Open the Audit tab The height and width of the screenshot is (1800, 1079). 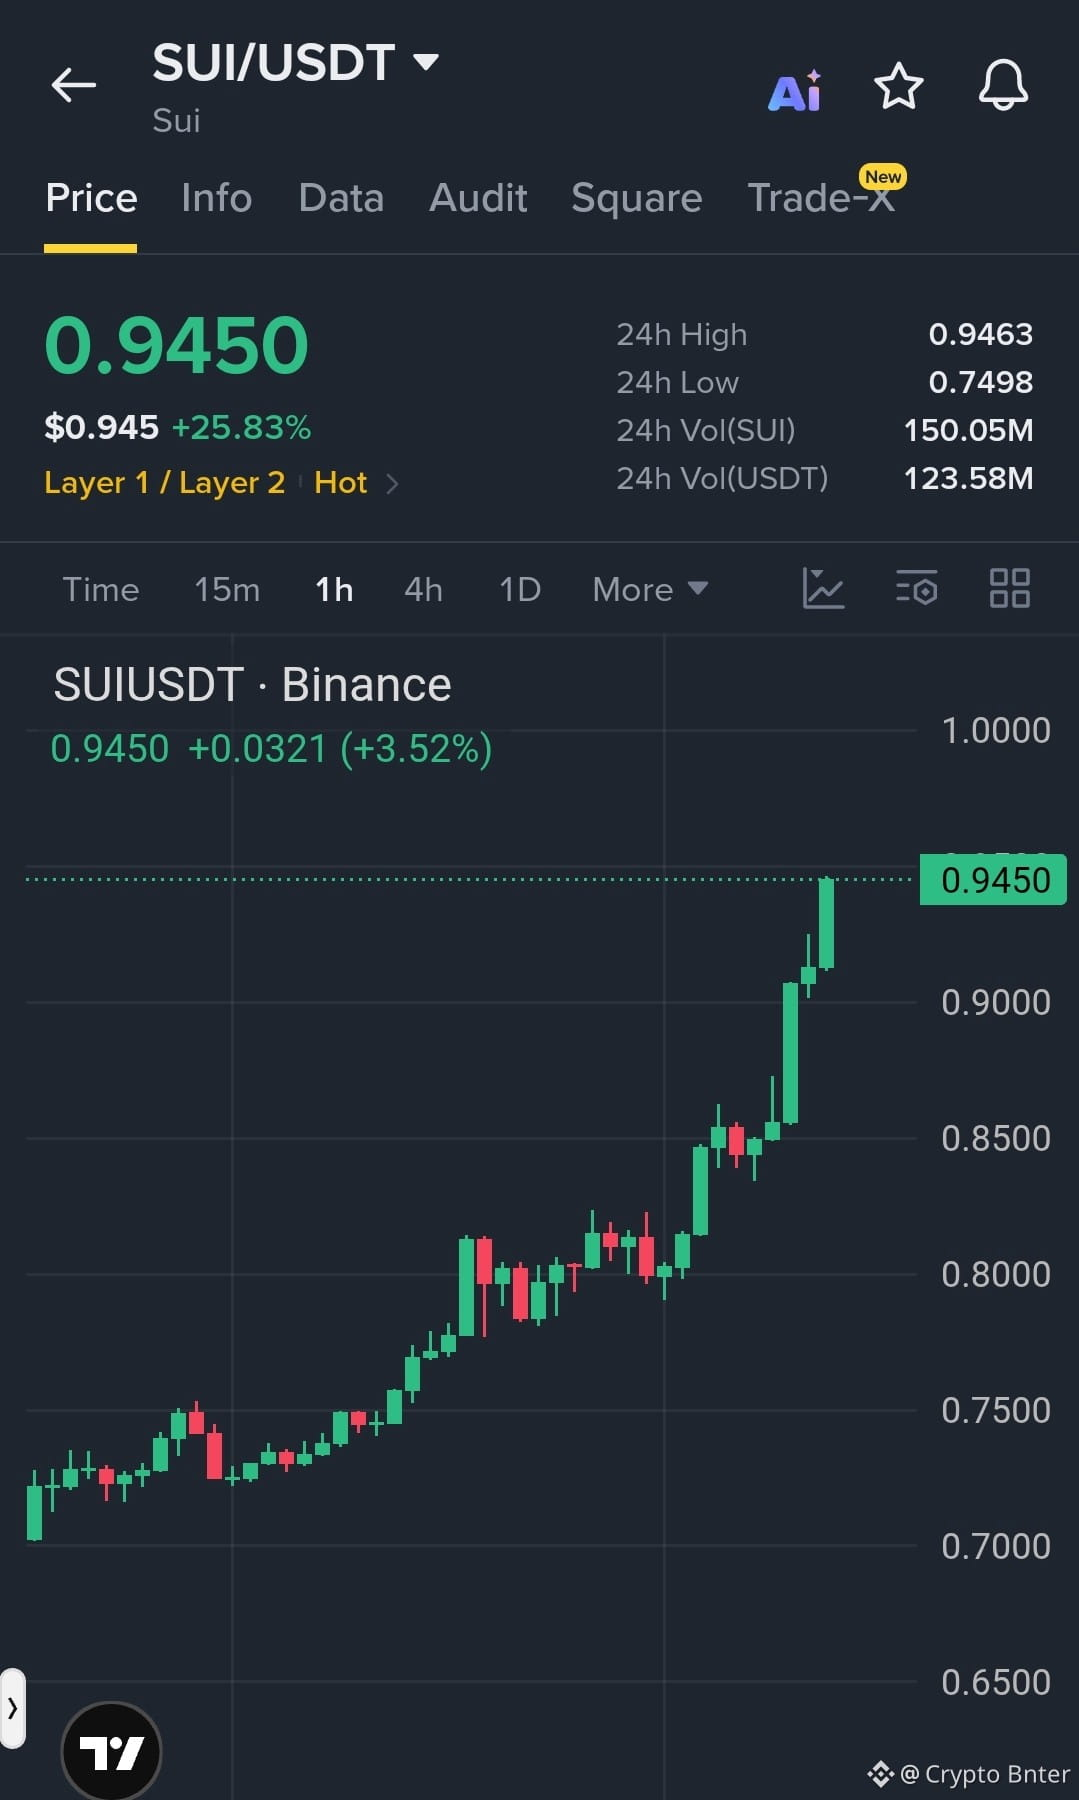point(478,197)
